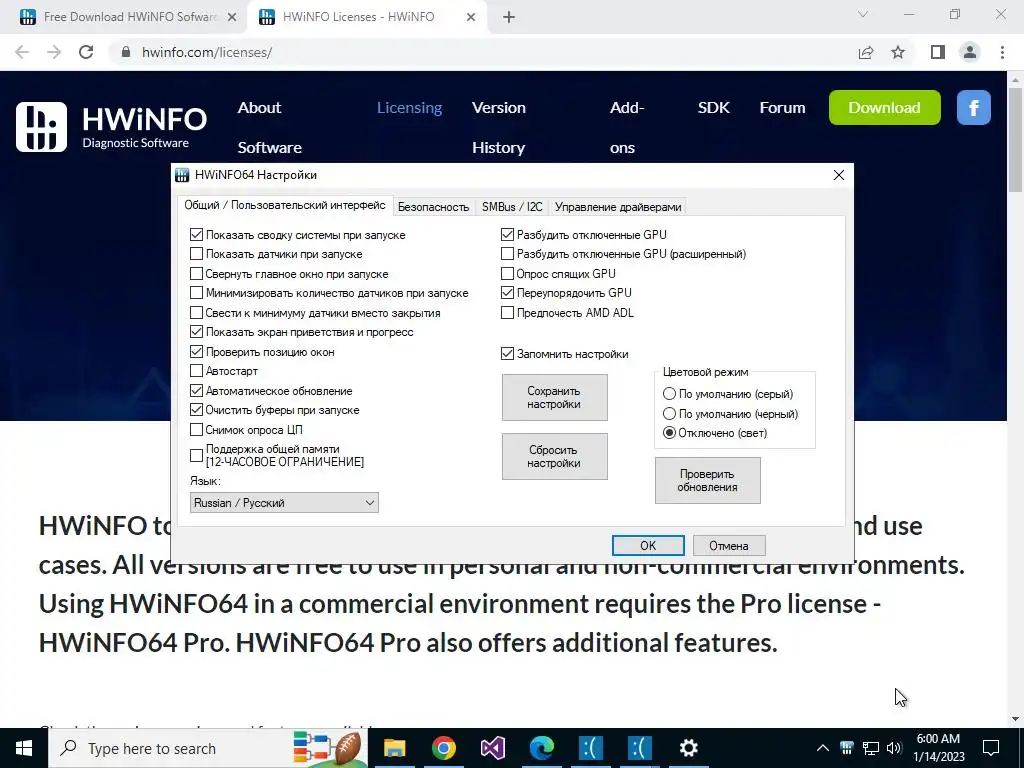Click the browser address bar URL

(206, 52)
